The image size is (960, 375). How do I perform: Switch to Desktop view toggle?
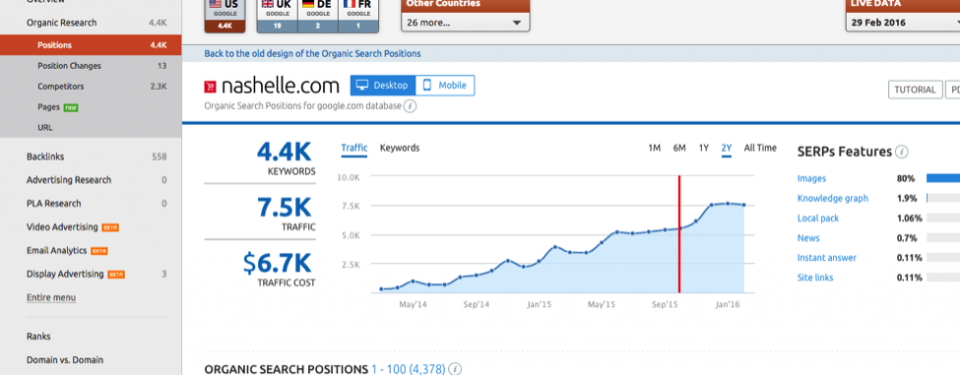click(383, 86)
